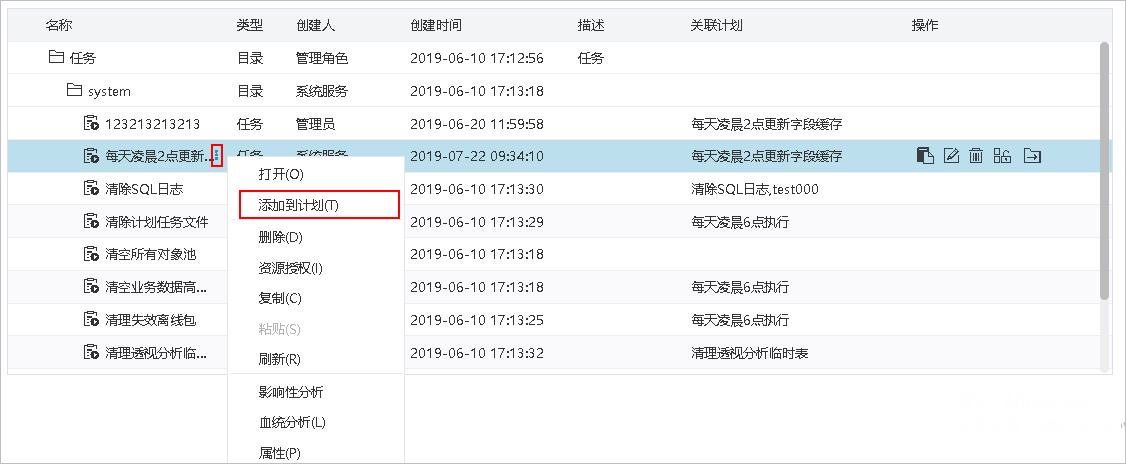Click the vertical scrollbar of the task list
The width and height of the screenshot is (1126, 464).
pyautogui.click(x=1104, y=171)
